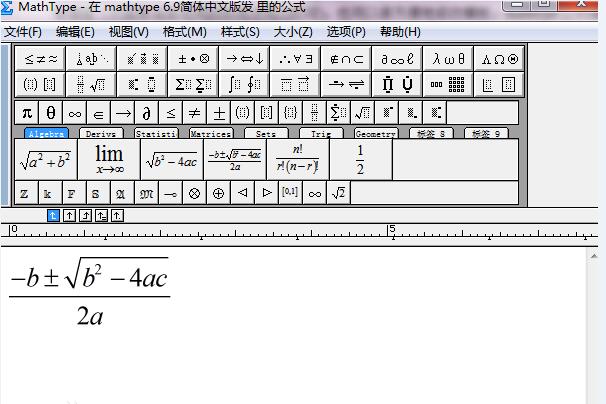Open the fence templates palette

(x=41, y=84)
